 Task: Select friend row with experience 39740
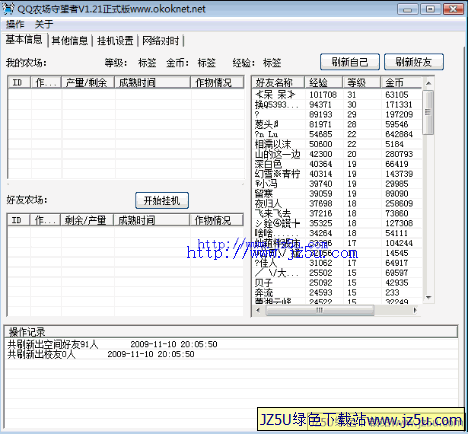click(337, 184)
